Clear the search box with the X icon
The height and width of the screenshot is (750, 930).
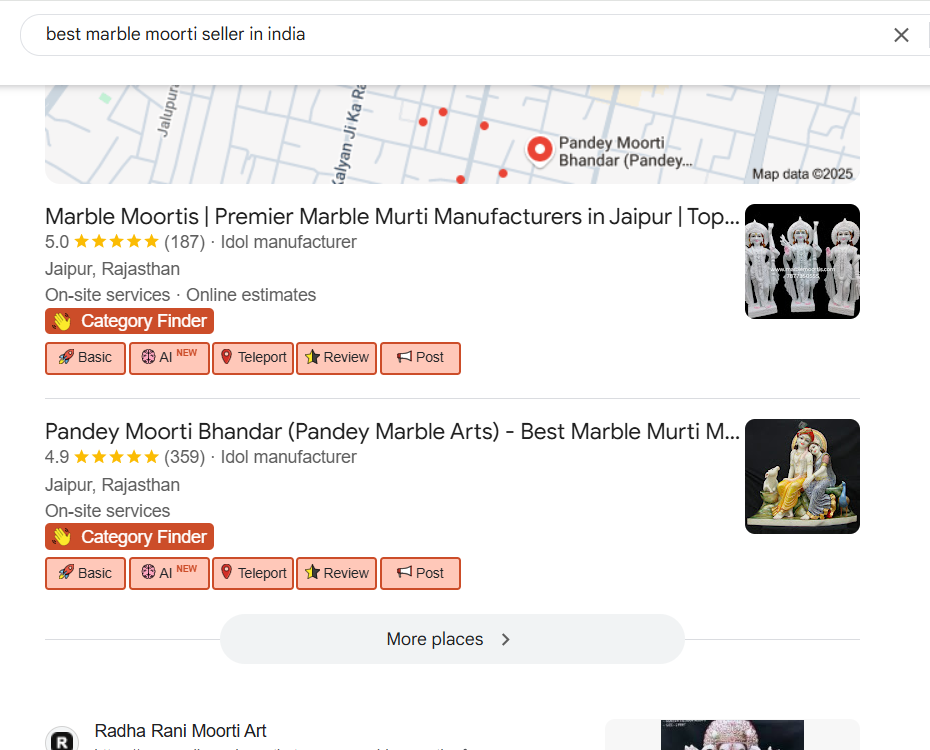pyautogui.click(x=901, y=35)
